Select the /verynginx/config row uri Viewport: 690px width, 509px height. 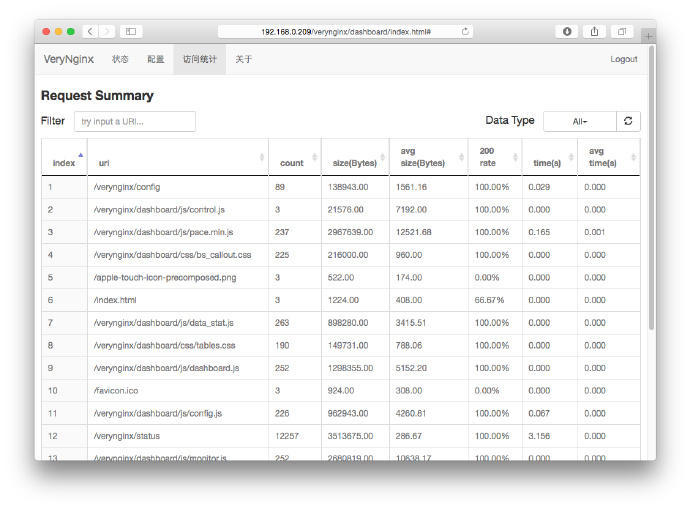pos(127,187)
